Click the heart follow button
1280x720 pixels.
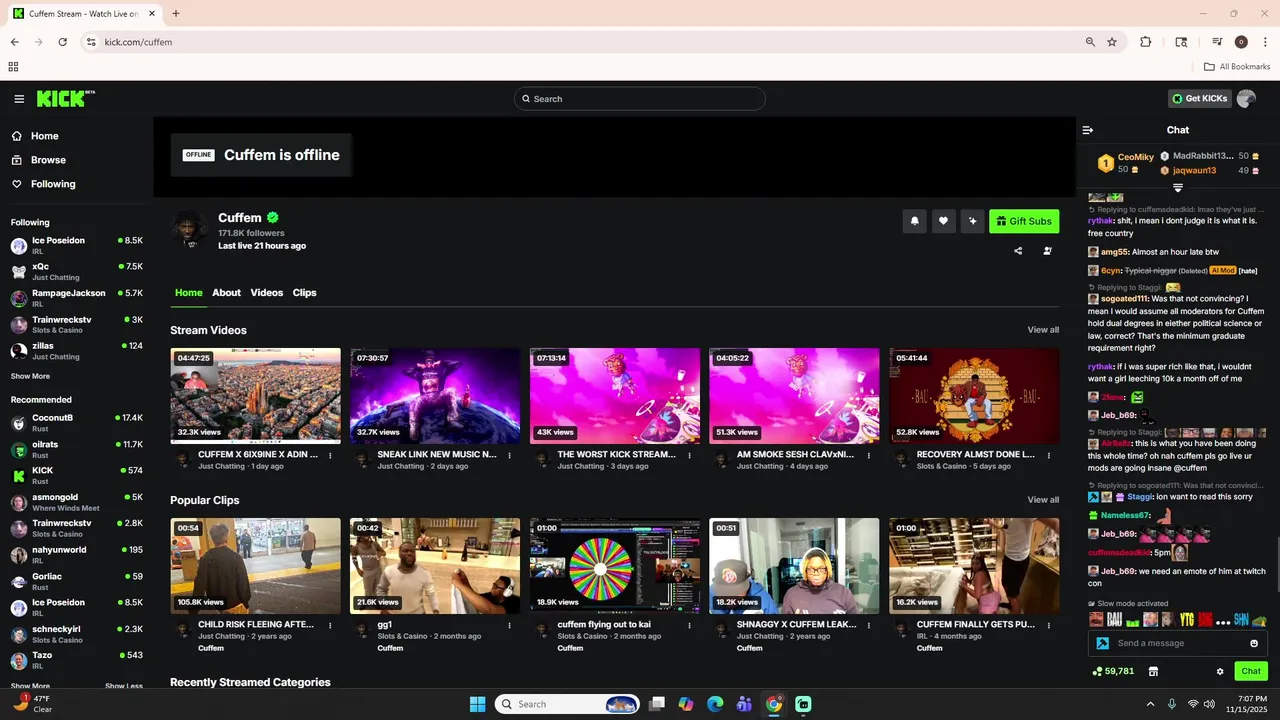pyautogui.click(x=943, y=221)
